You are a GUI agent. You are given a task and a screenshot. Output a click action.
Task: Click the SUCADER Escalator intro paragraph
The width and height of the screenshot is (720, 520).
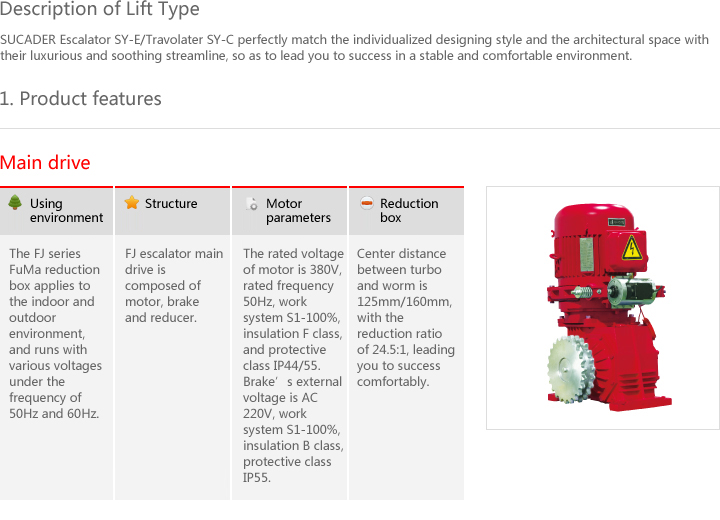tap(354, 48)
